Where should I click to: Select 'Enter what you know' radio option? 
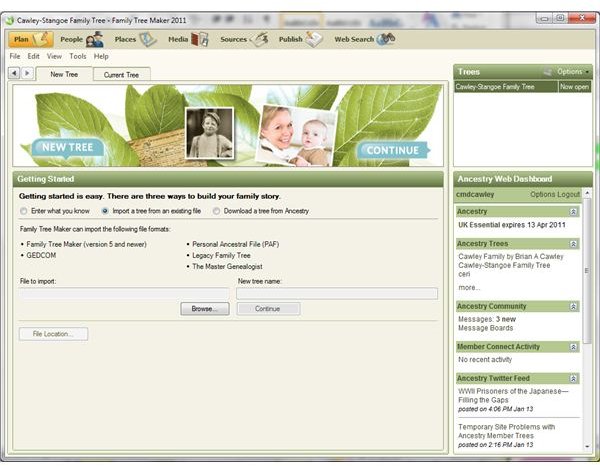24,211
